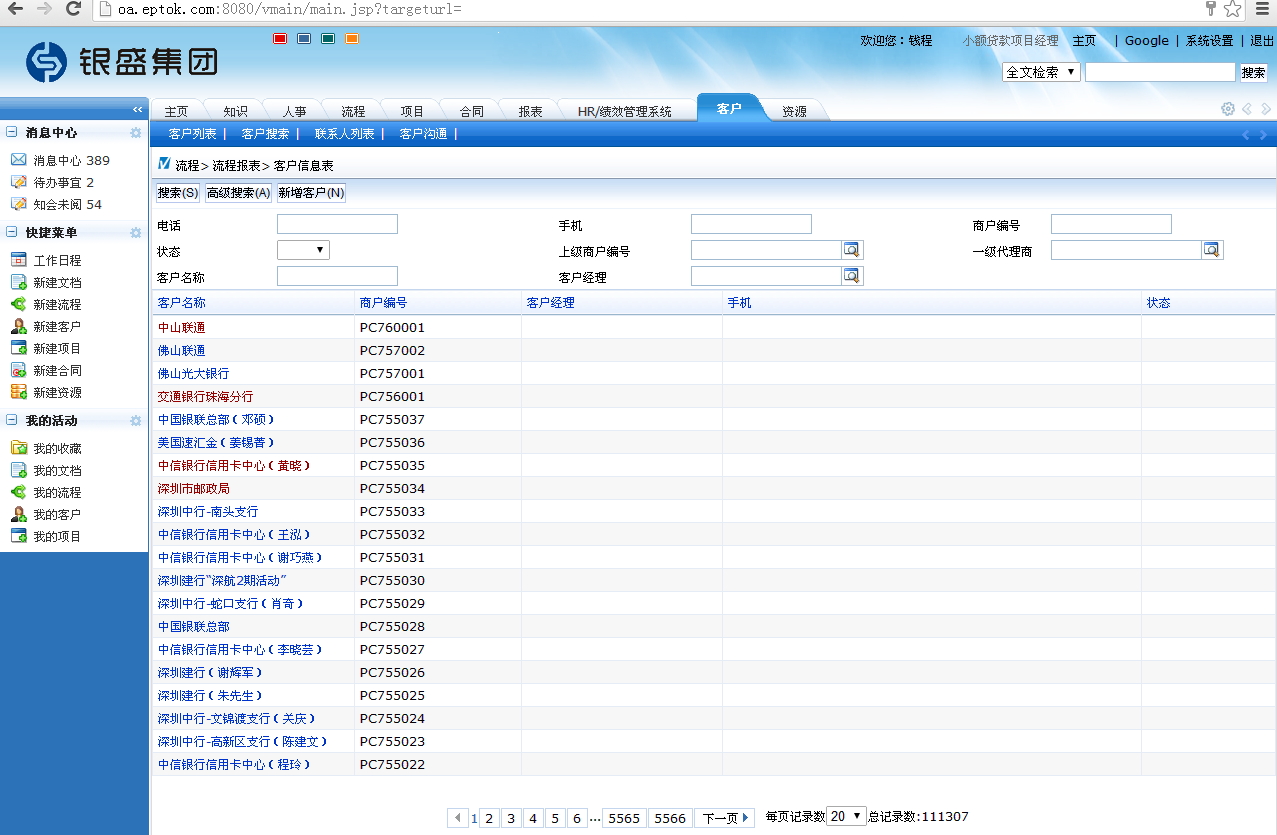
Task: Open 联系人列表 submenu
Action: [344, 134]
